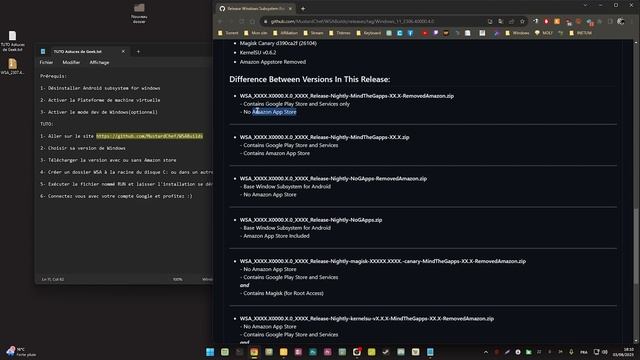Open the INETUM bookmark folder
Image resolution: width=640 pixels, height=360 pixels.
tap(580, 33)
